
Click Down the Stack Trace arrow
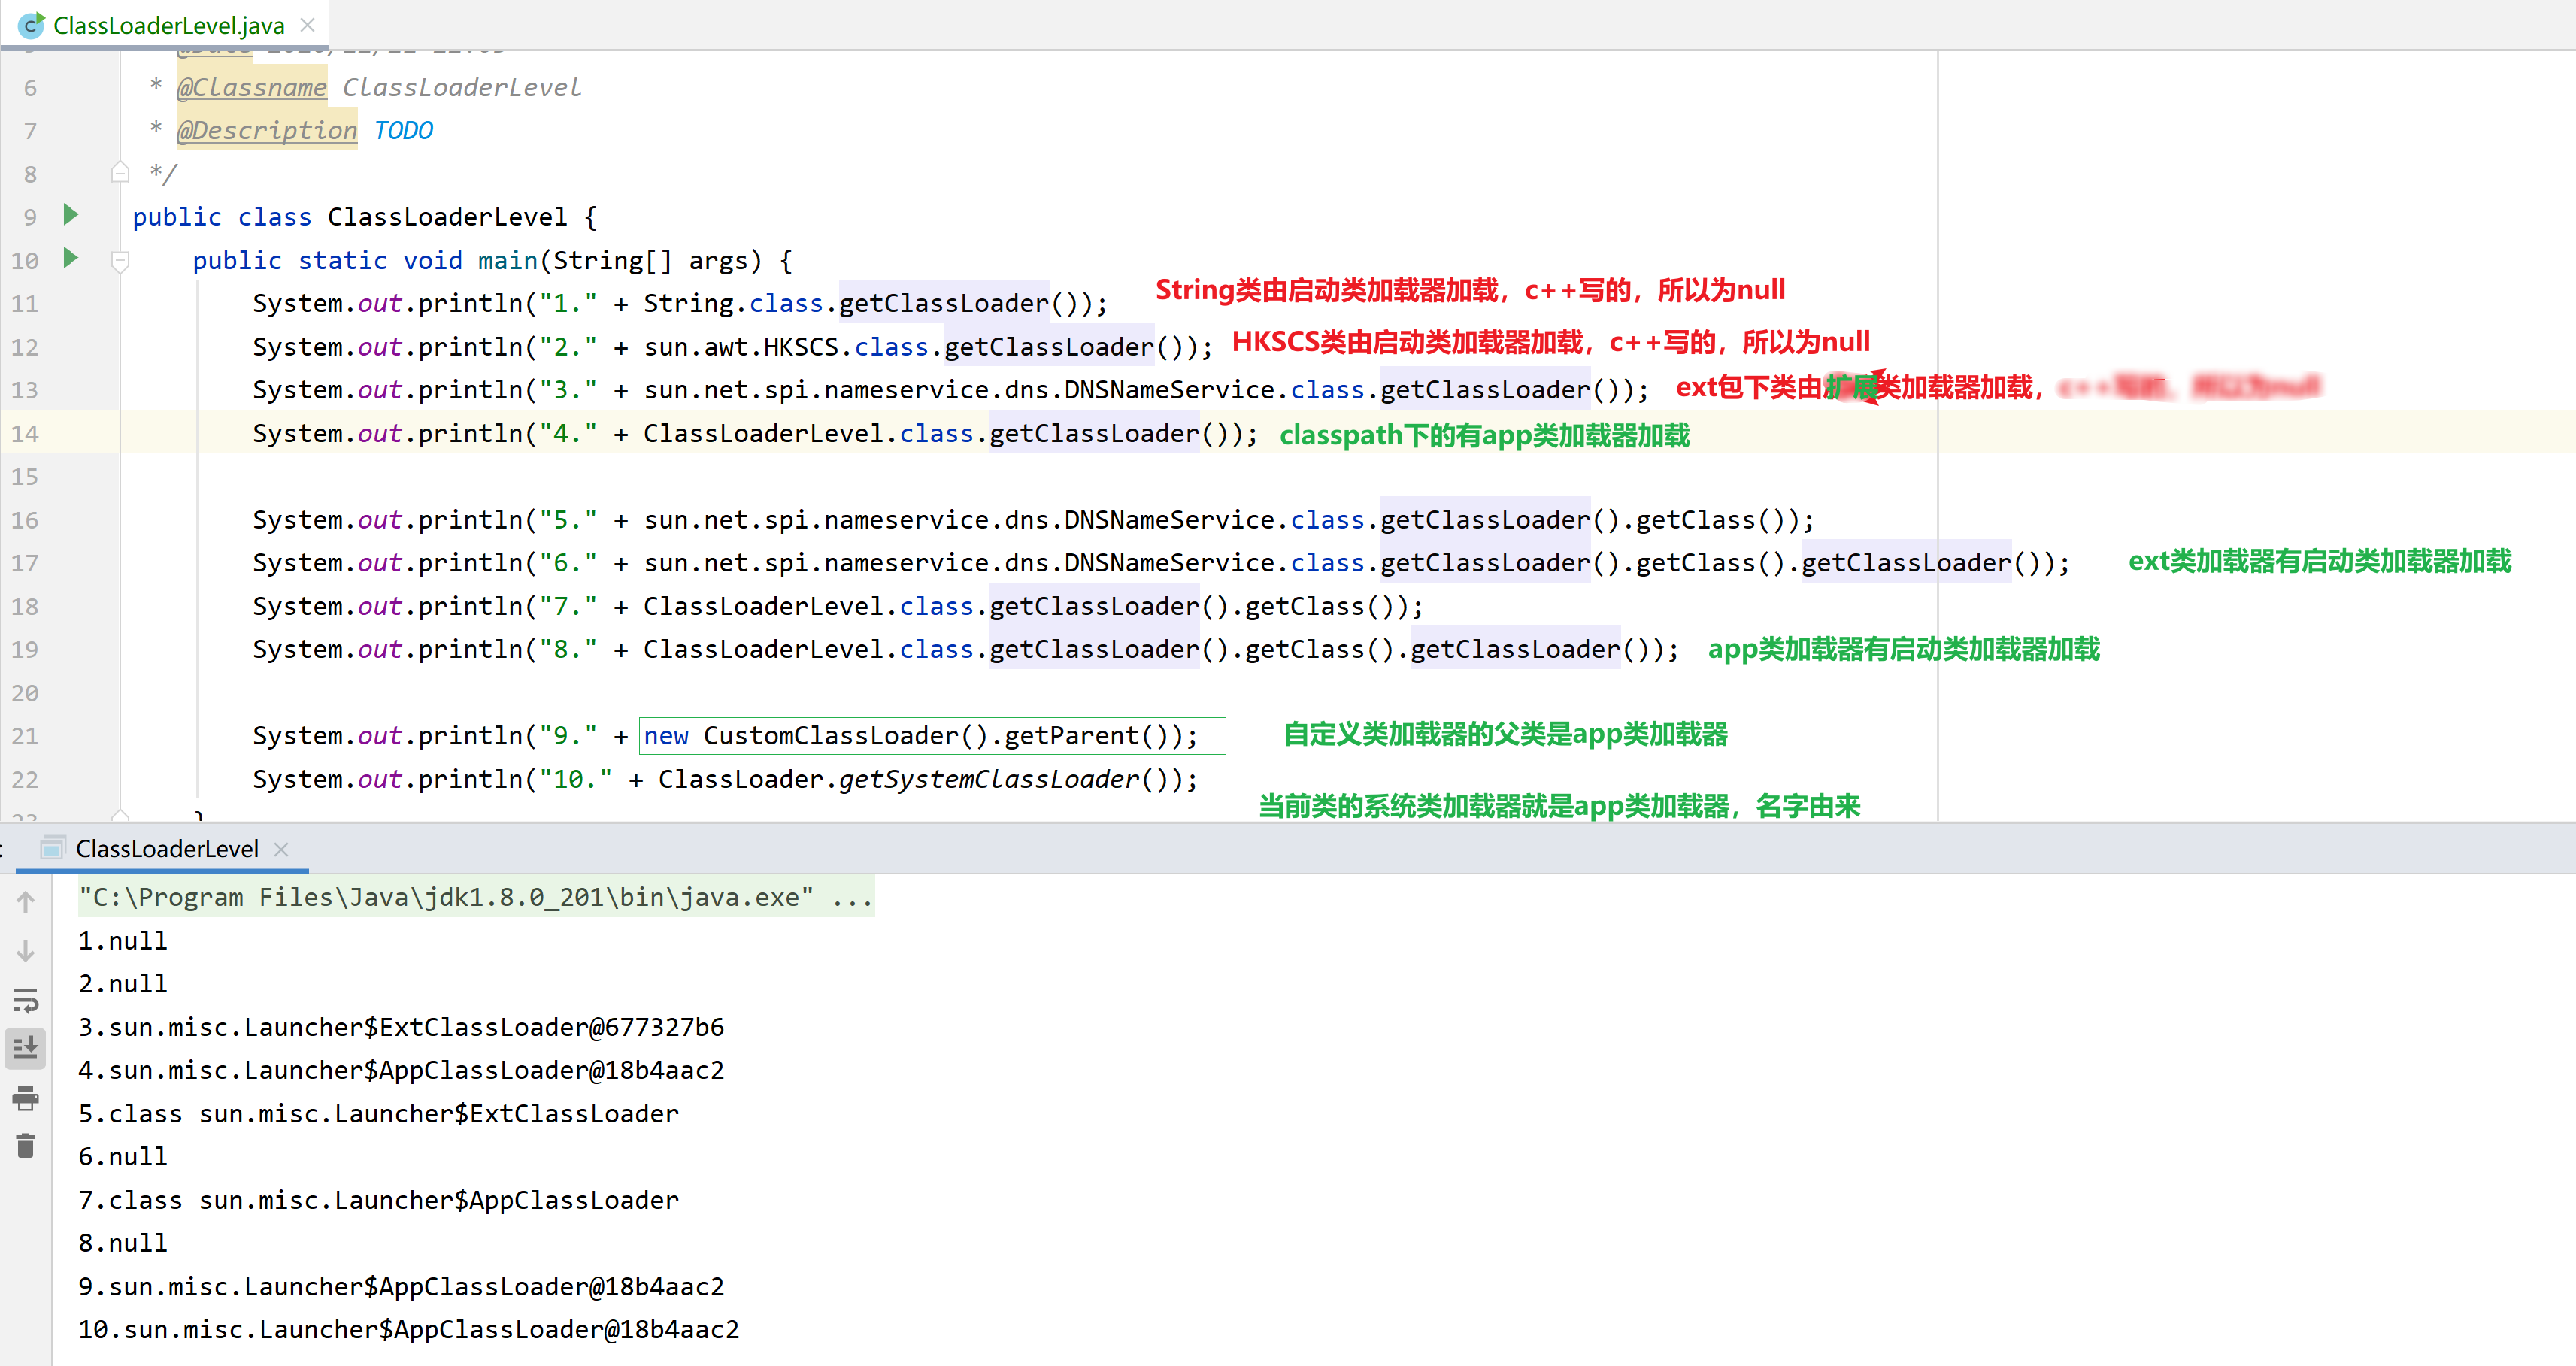pyautogui.click(x=26, y=951)
